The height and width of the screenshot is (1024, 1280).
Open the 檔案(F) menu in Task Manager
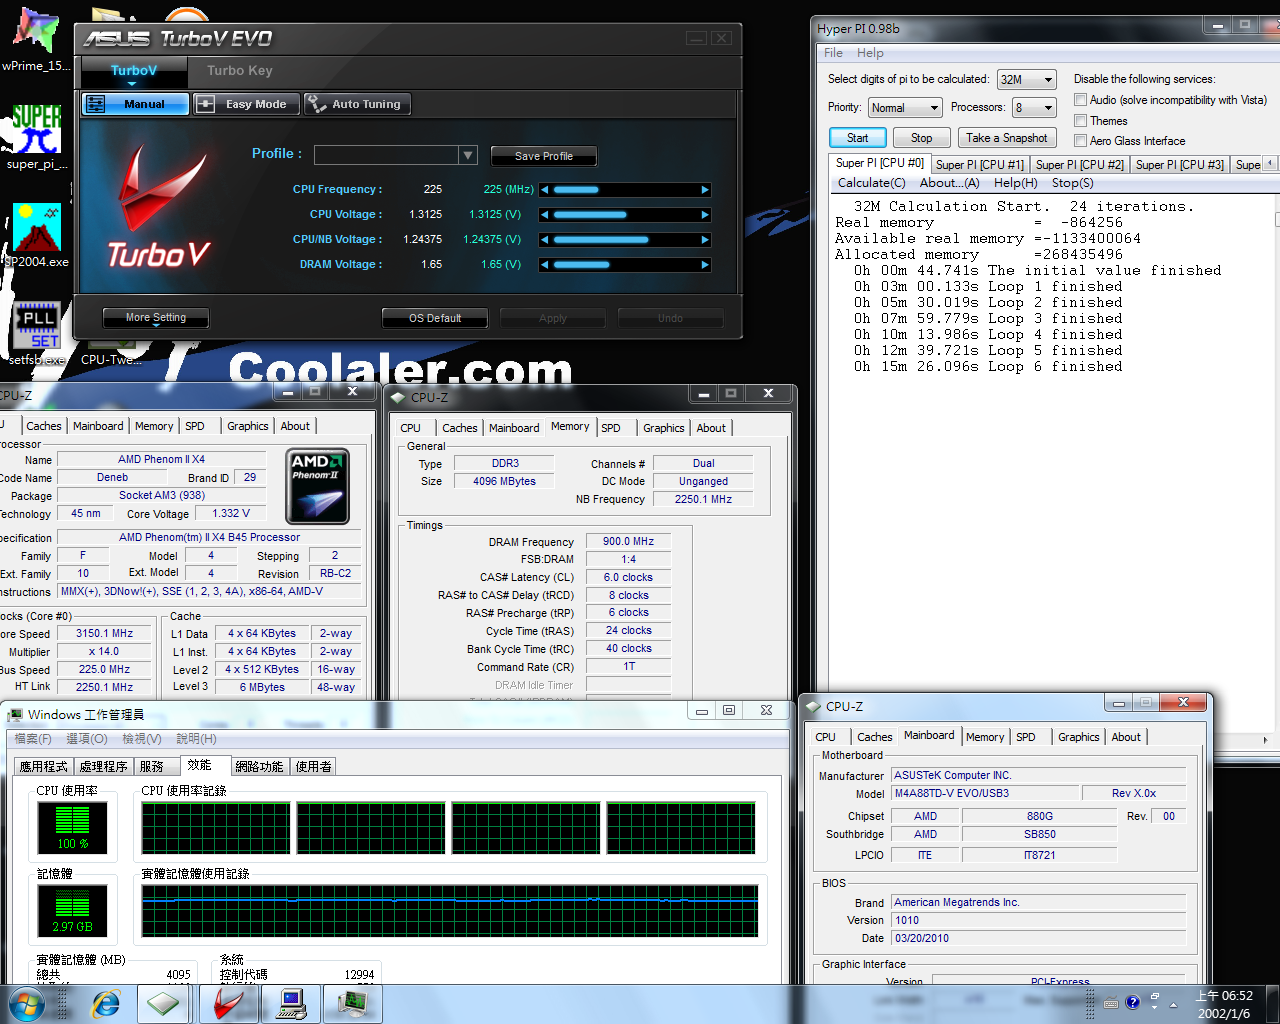coord(33,739)
